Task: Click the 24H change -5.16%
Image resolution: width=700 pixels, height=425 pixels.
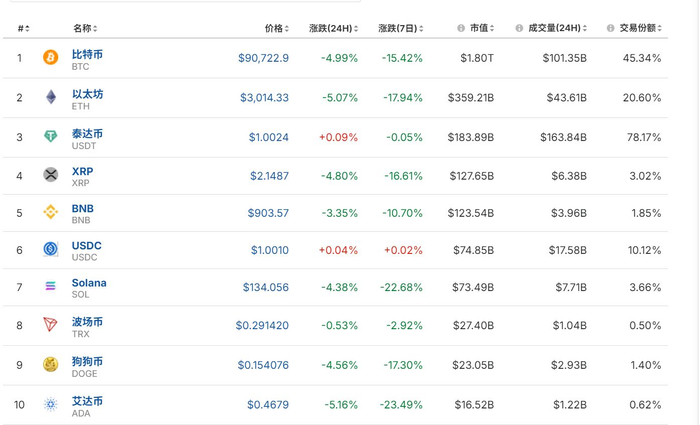Action: coord(341,405)
